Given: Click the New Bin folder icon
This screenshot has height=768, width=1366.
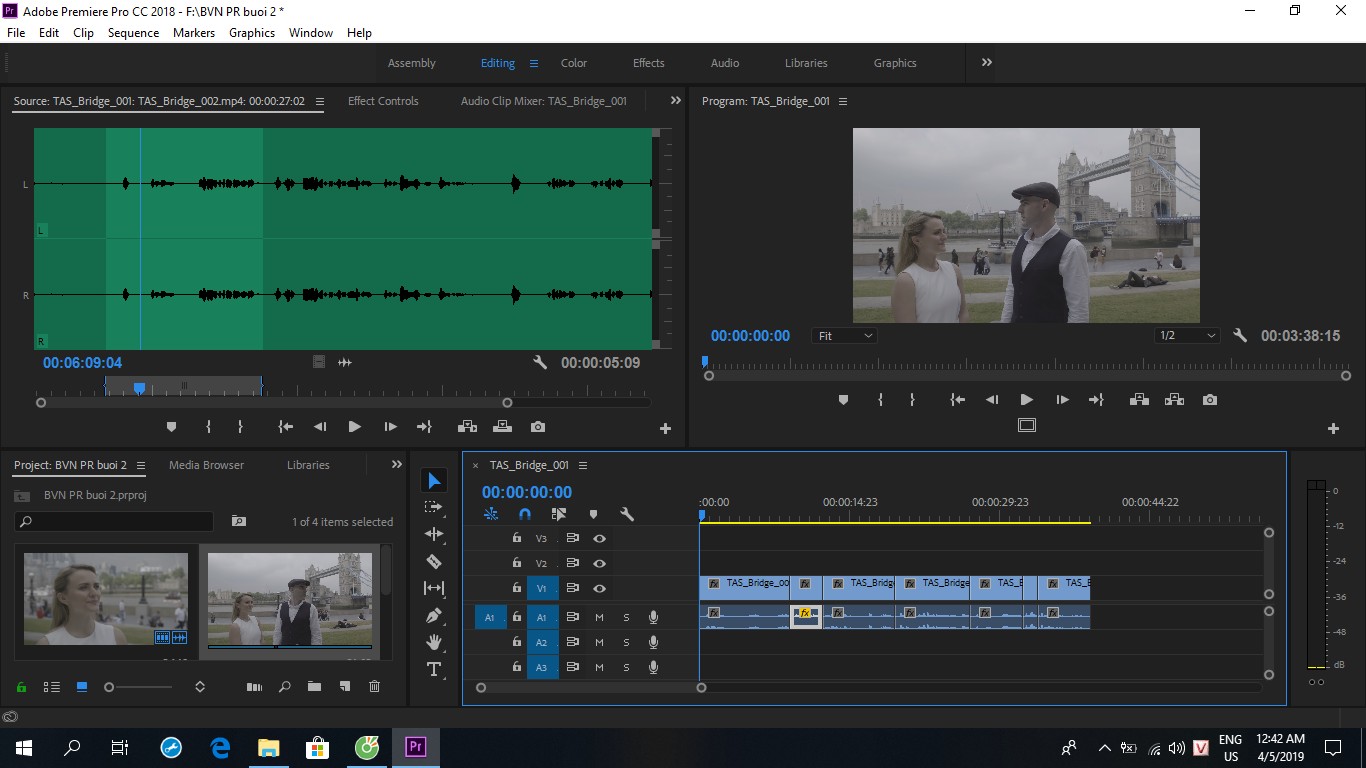Looking at the screenshot, I should coord(314,687).
